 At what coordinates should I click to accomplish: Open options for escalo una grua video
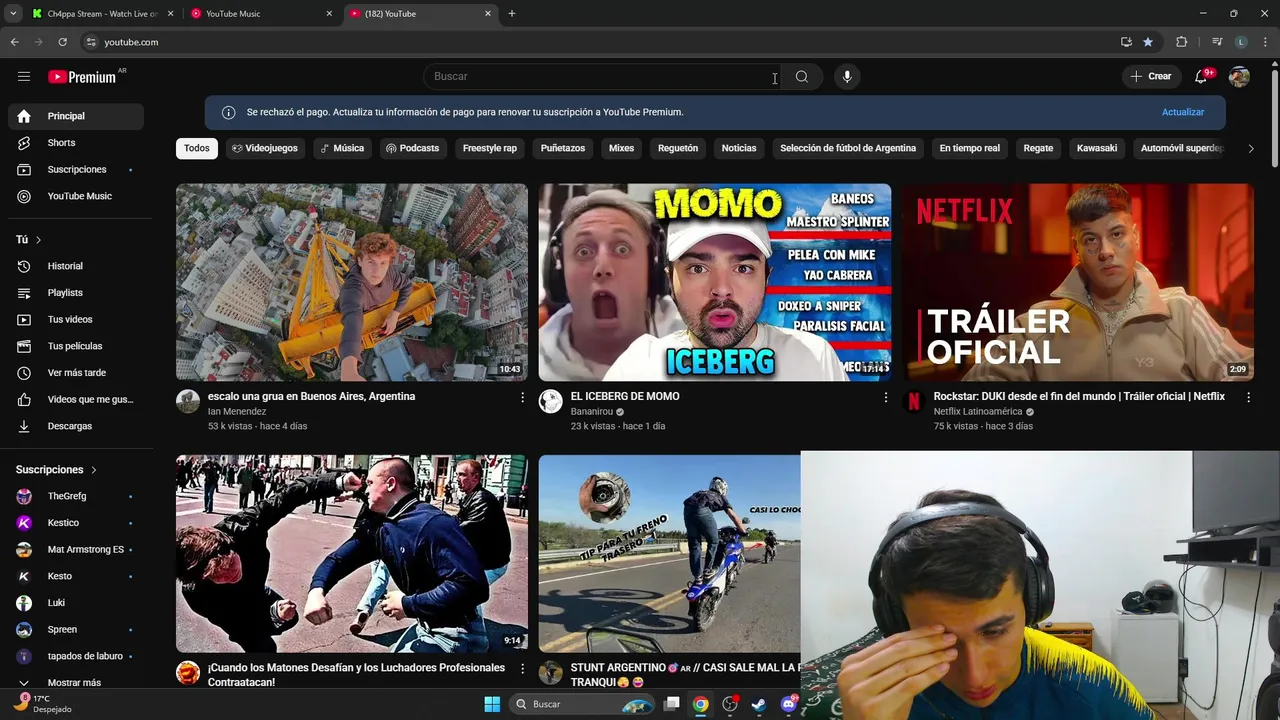[x=522, y=397]
